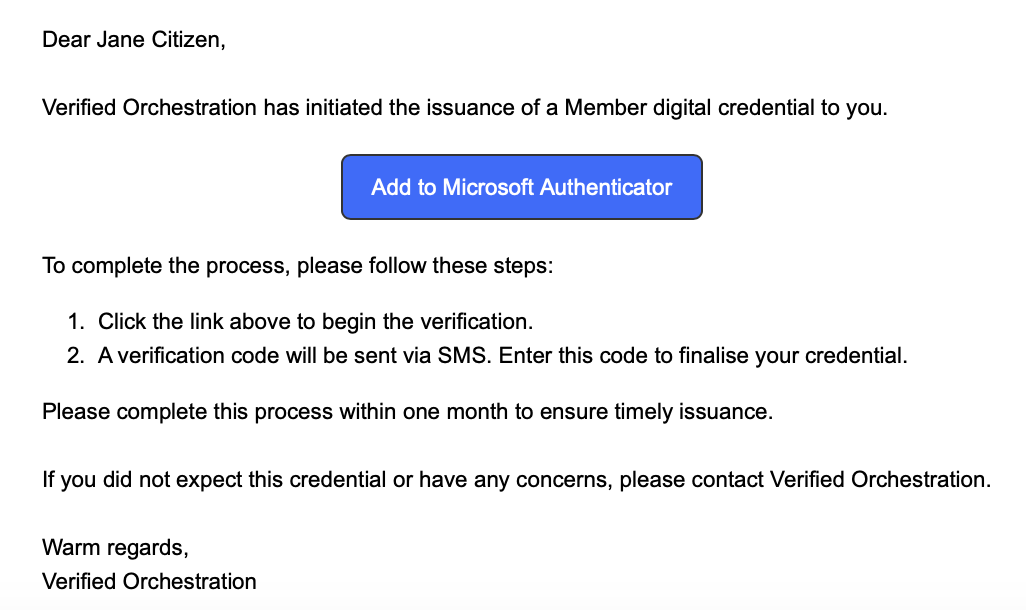
Task: Click the list number 2 marker
Action: 76,355
